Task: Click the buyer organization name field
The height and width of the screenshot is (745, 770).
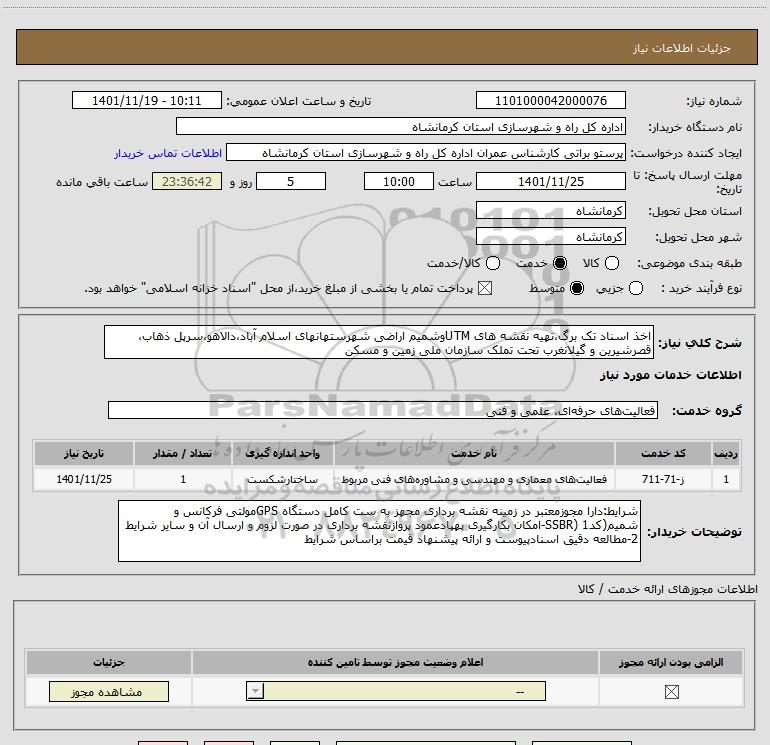Action: [x=401, y=126]
